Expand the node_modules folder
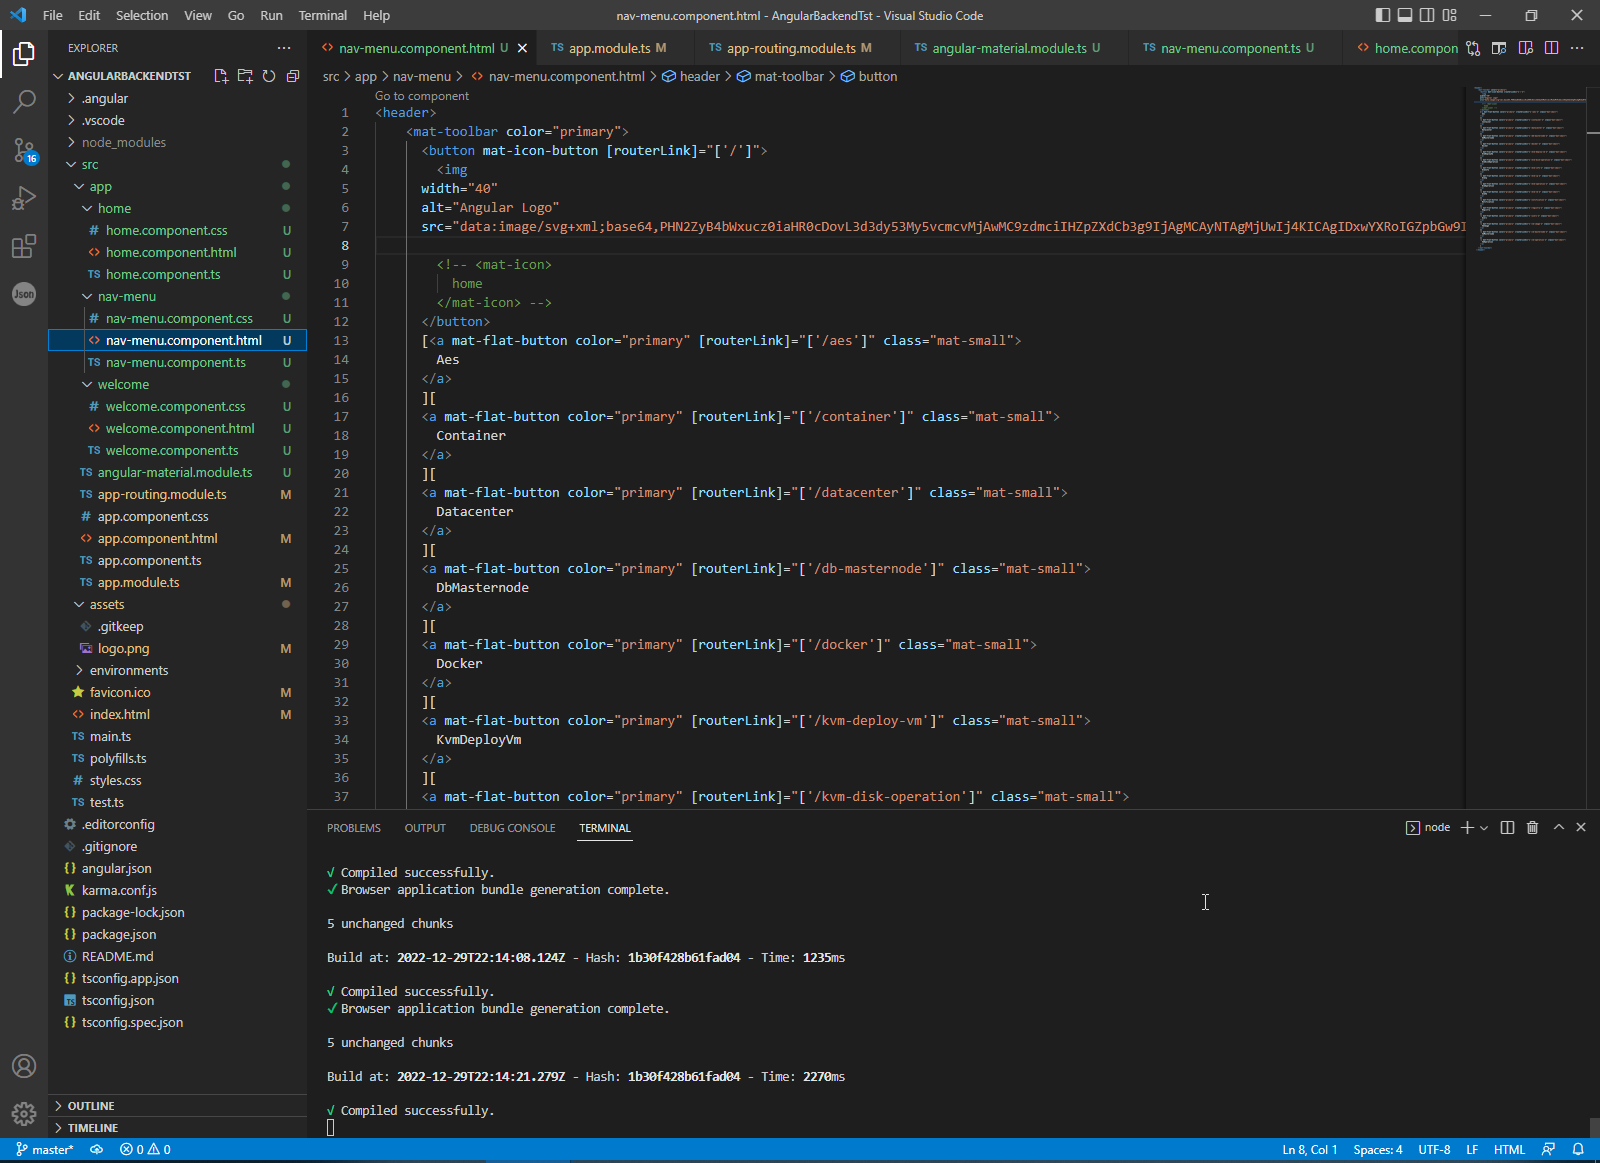This screenshot has height=1163, width=1600. point(124,142)
